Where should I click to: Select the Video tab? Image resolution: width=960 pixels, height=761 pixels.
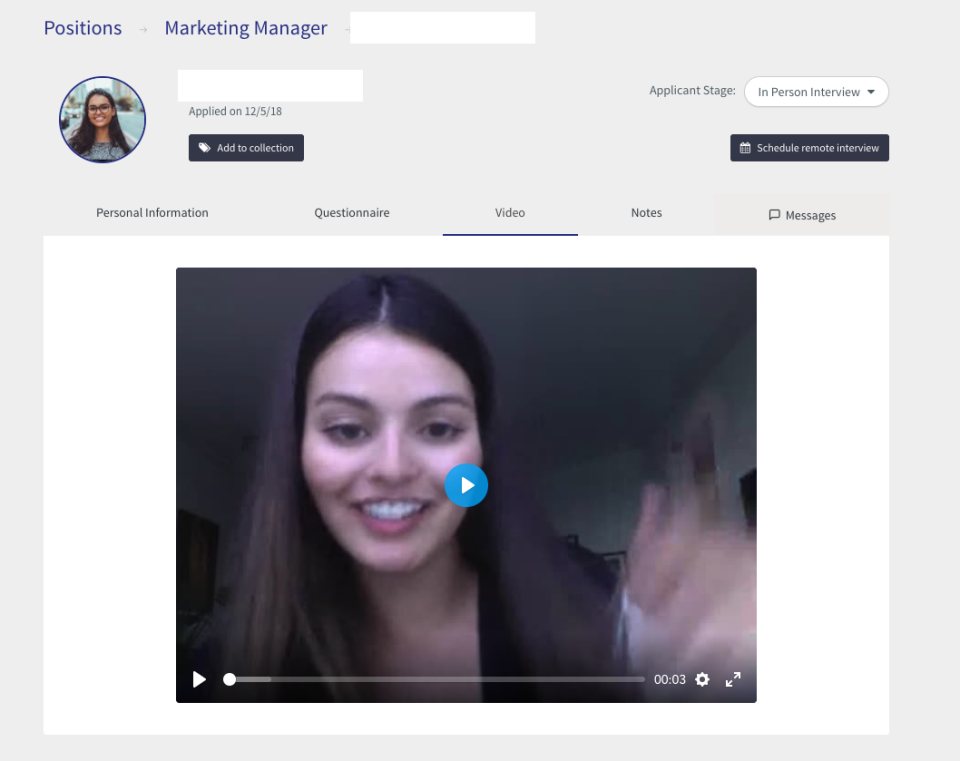pos(510,213)
